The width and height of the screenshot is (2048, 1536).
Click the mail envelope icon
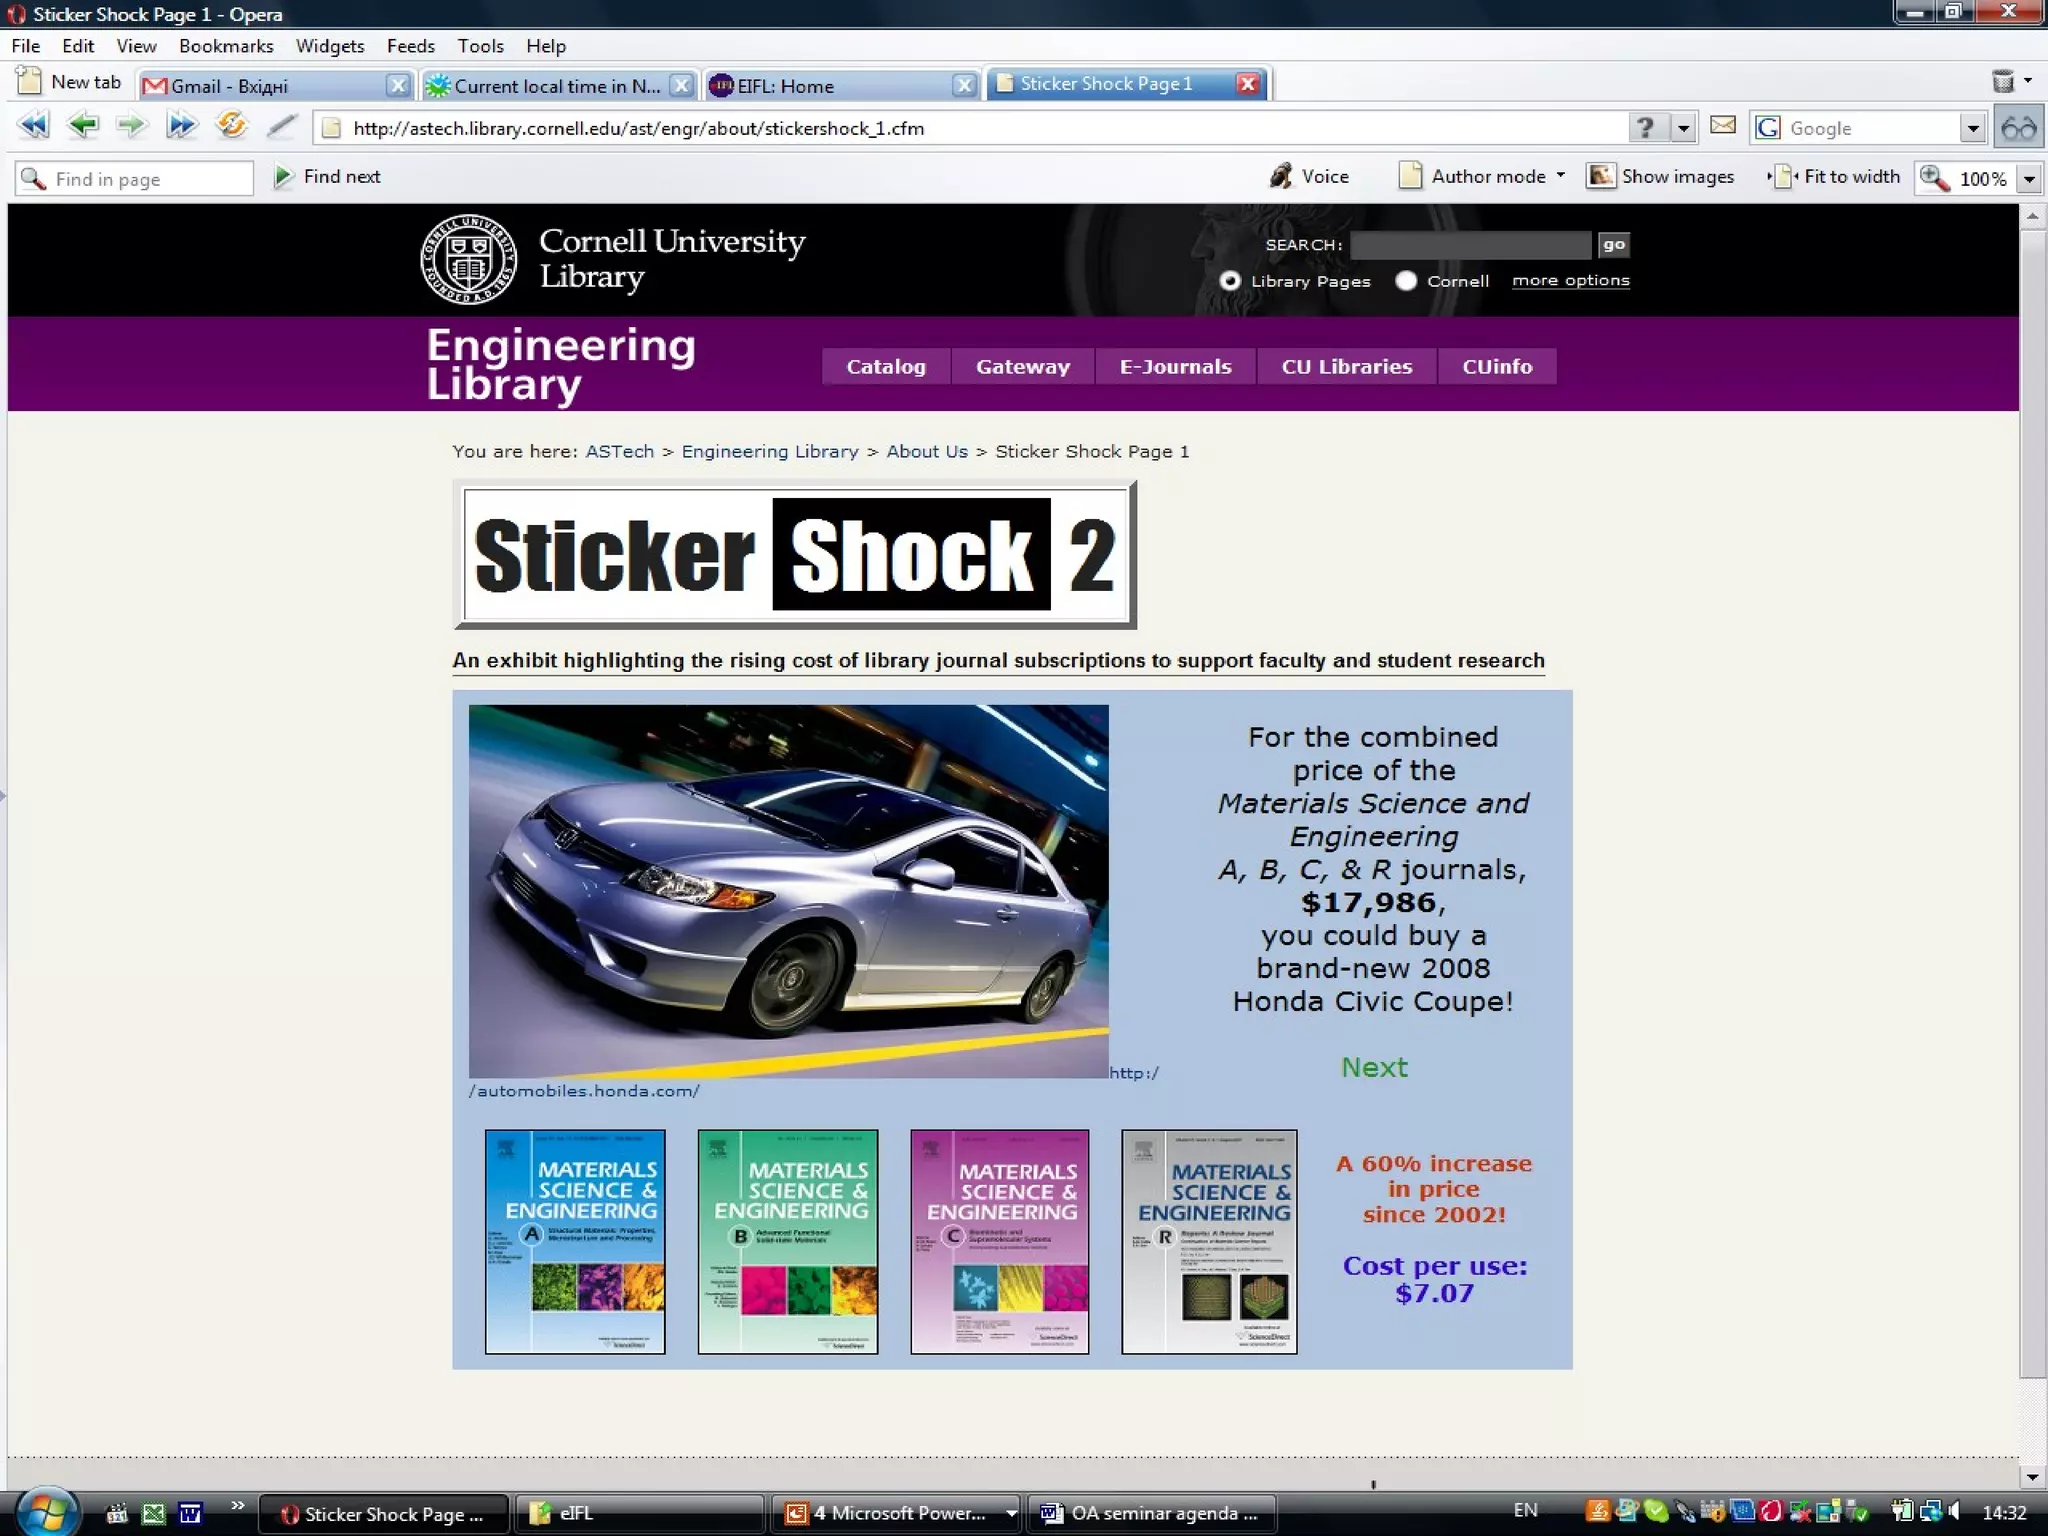tap(1722, 126)
